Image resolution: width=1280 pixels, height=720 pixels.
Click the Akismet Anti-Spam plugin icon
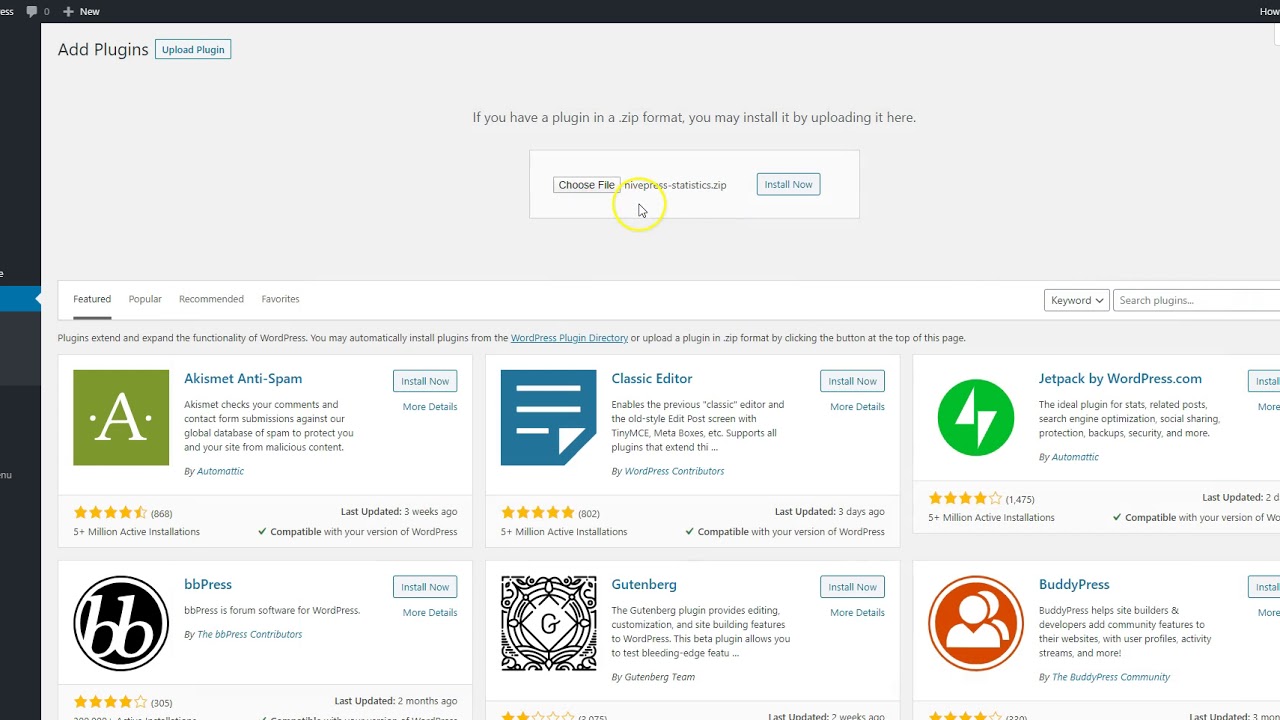click(x=121, y=417)
